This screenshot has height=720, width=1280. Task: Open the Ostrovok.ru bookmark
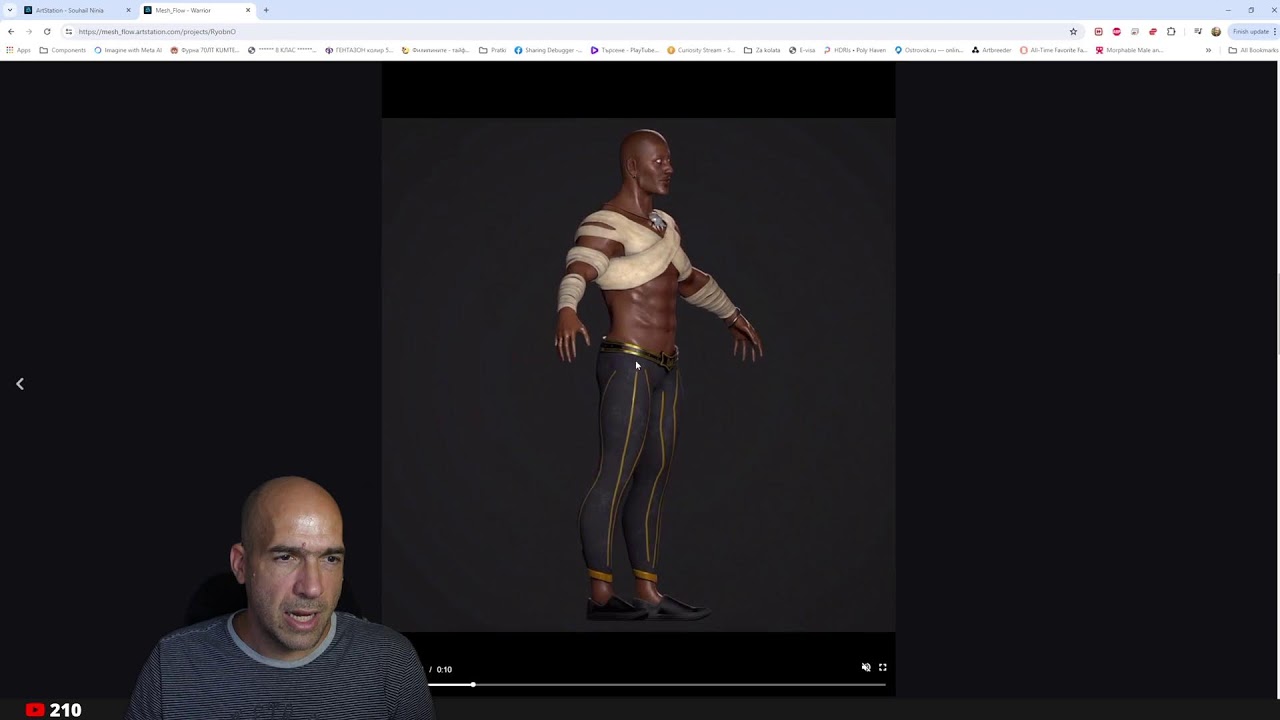(929, 50)
